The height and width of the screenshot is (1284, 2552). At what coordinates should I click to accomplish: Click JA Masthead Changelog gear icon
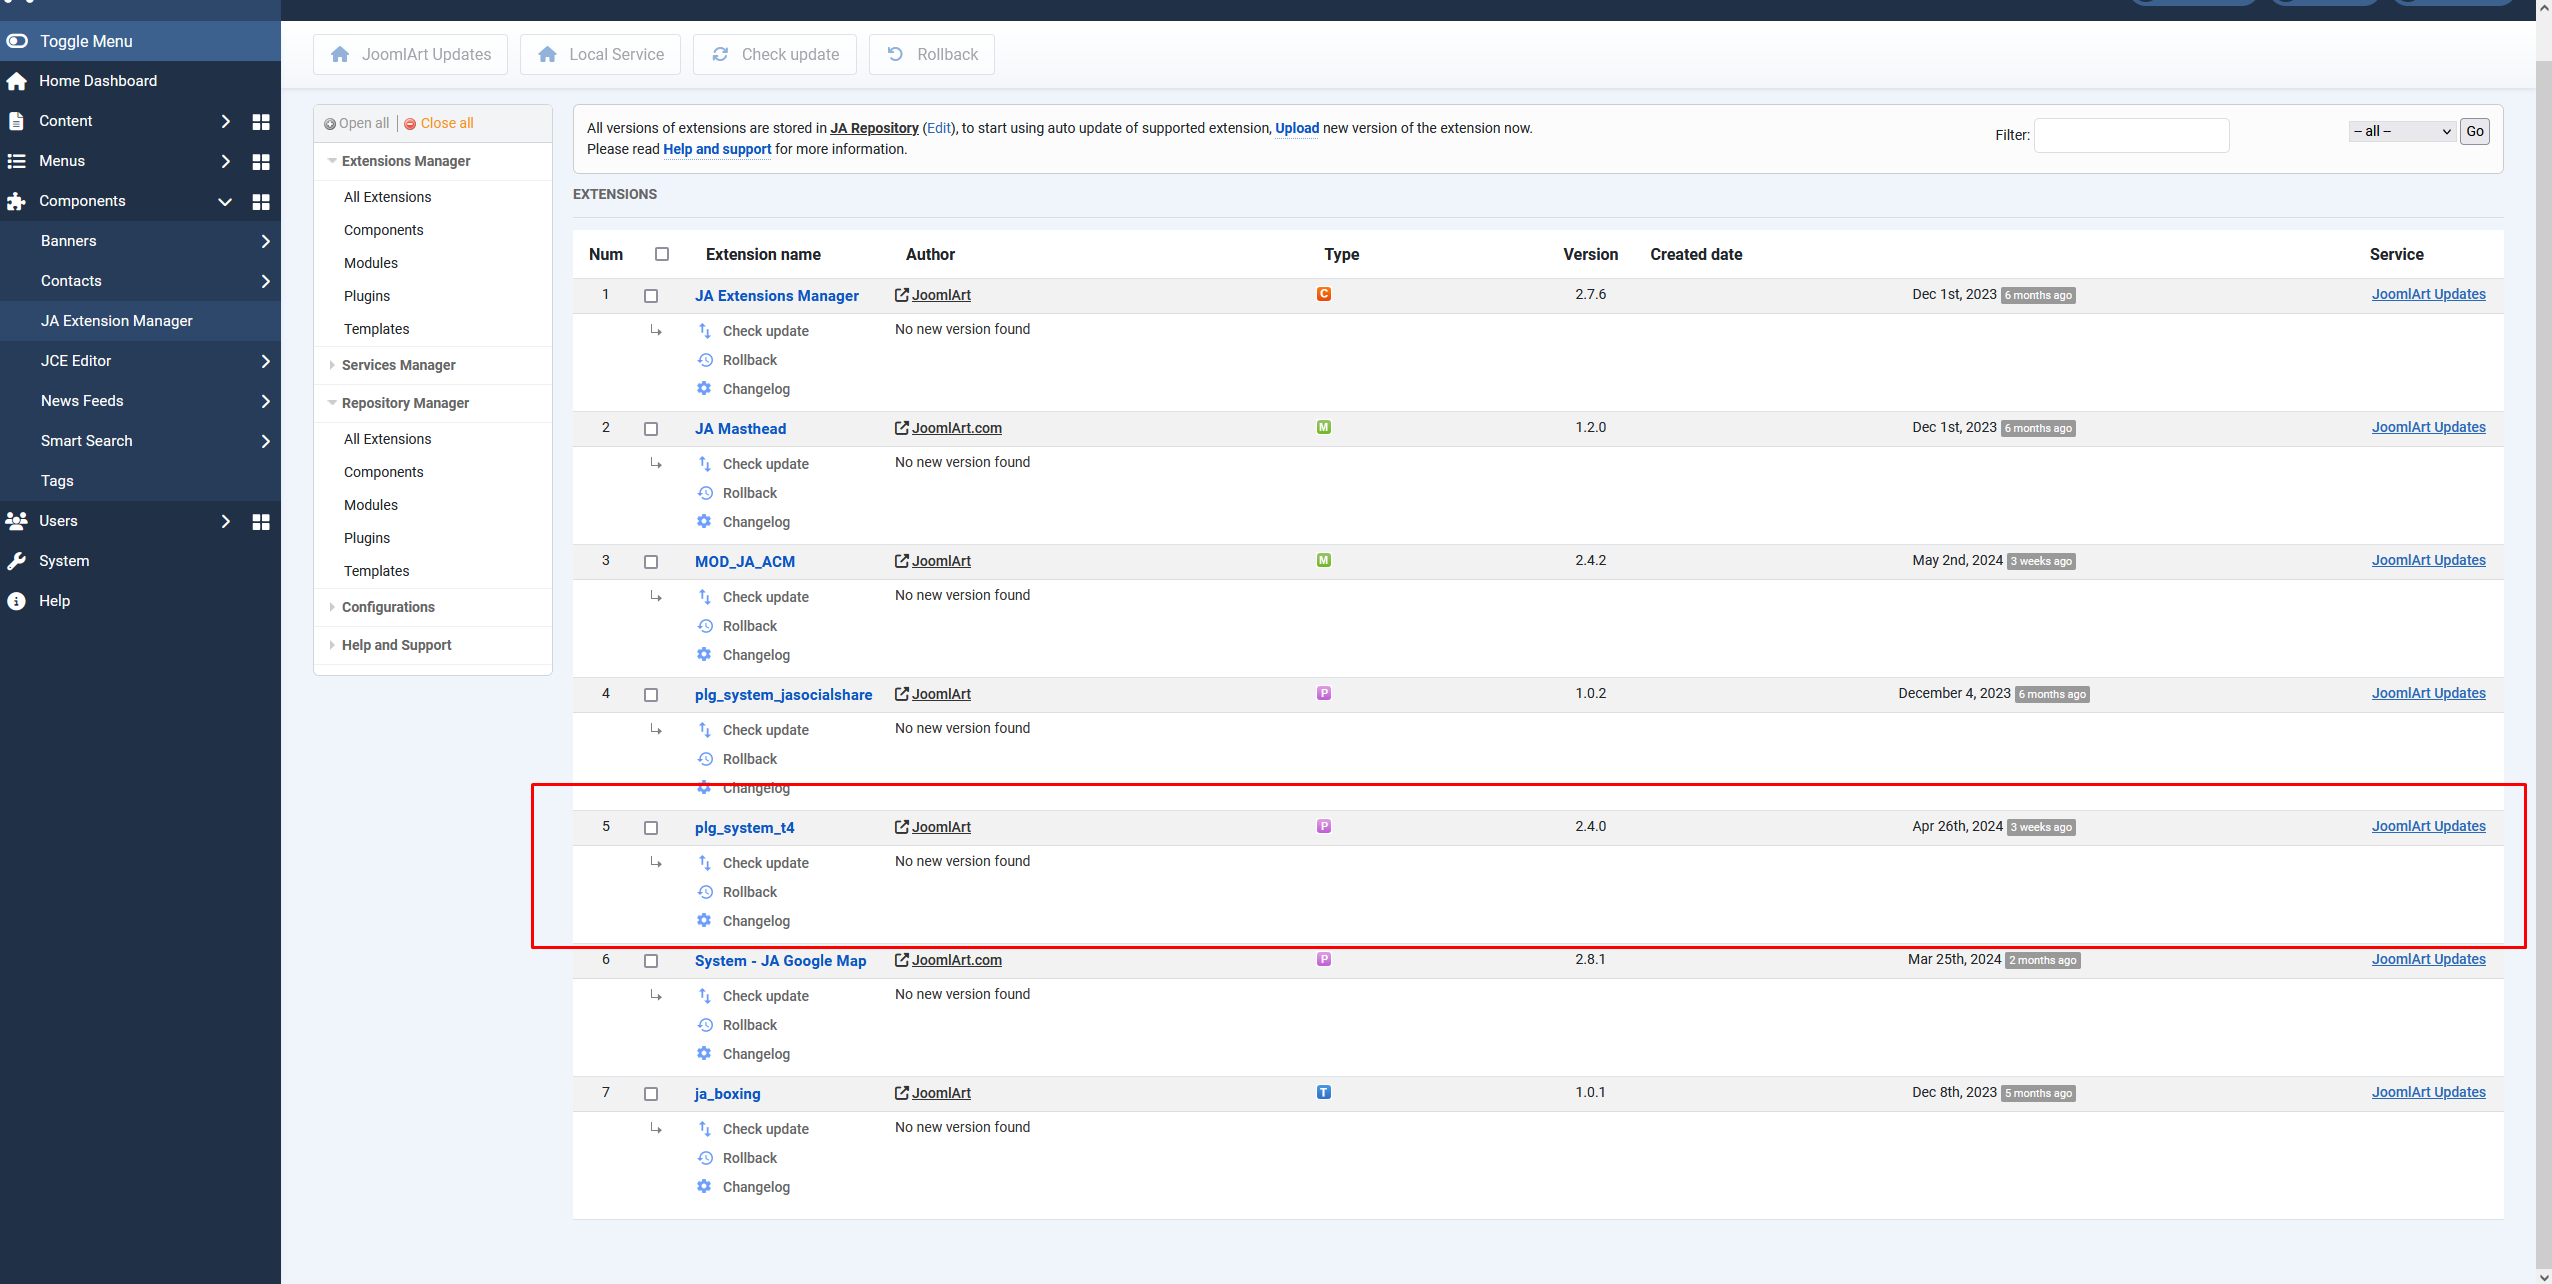pos(704,521)
